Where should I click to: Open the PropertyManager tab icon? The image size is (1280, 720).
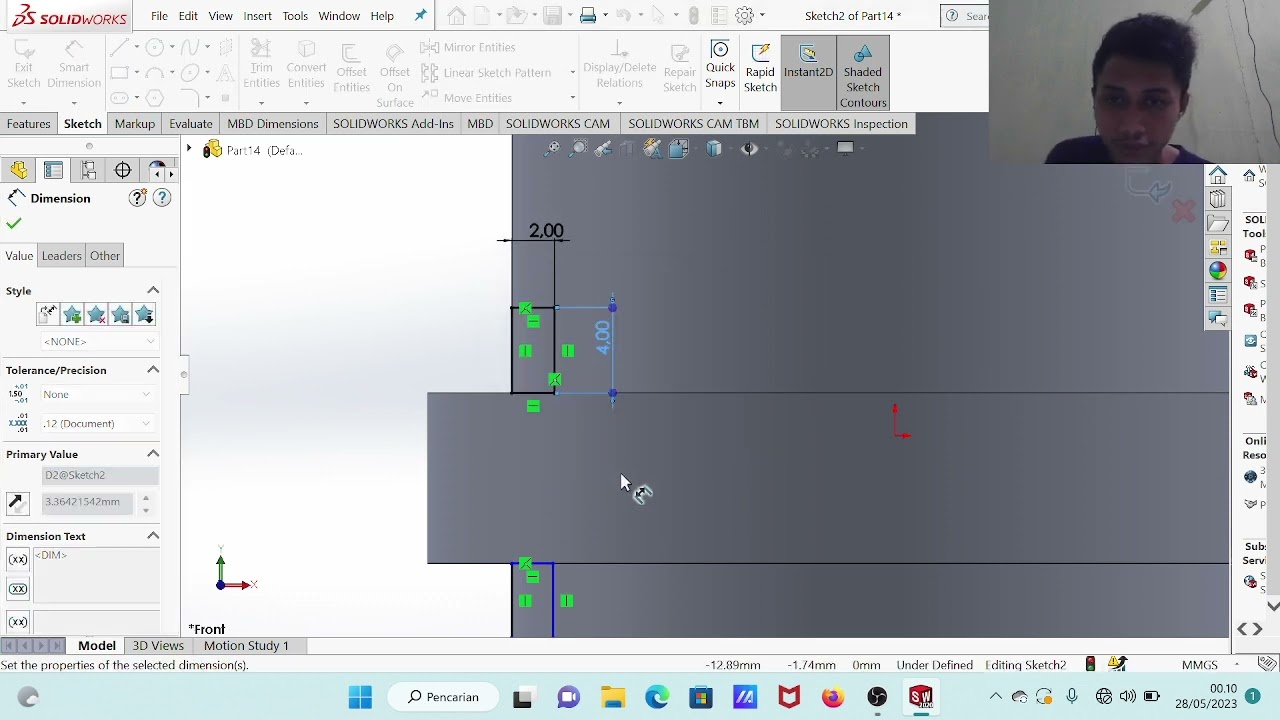(53, 171)
